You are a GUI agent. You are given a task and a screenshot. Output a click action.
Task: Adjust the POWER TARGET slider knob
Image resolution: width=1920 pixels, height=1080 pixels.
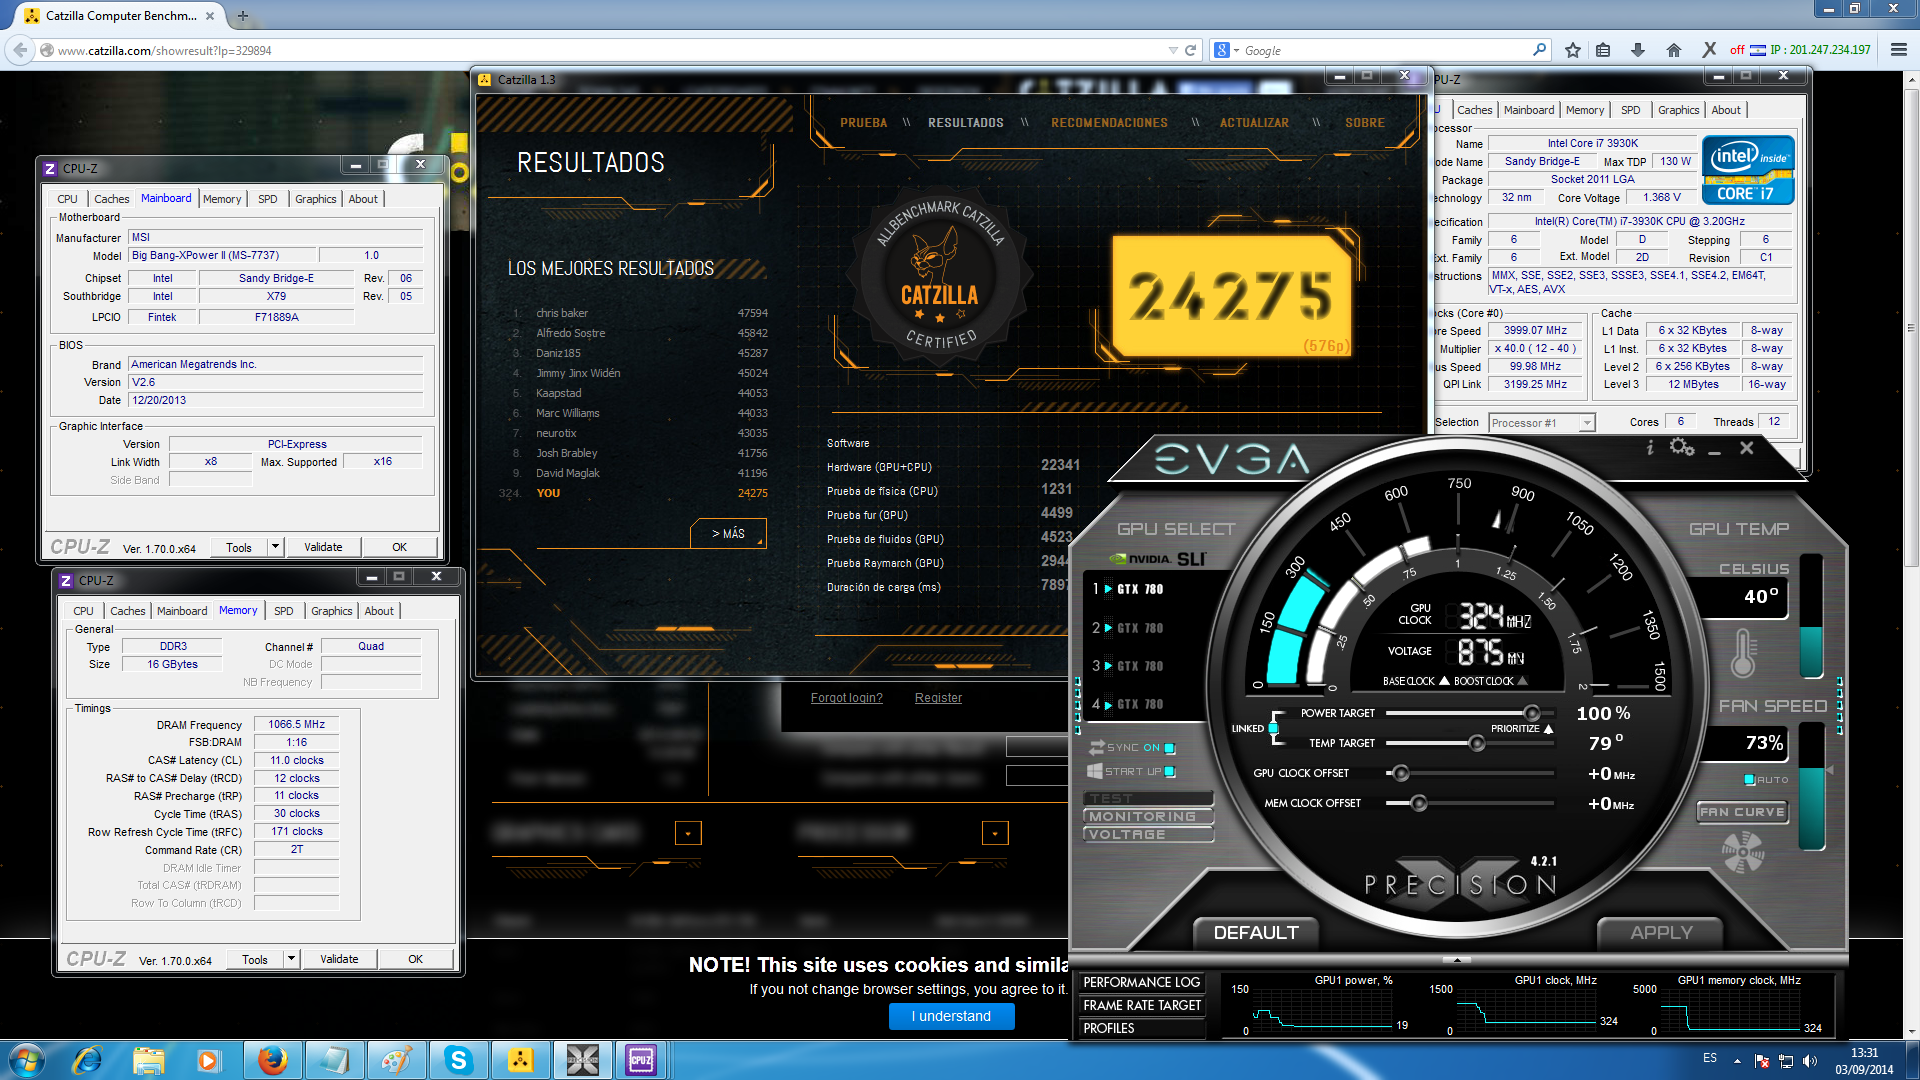(1532, 713)
